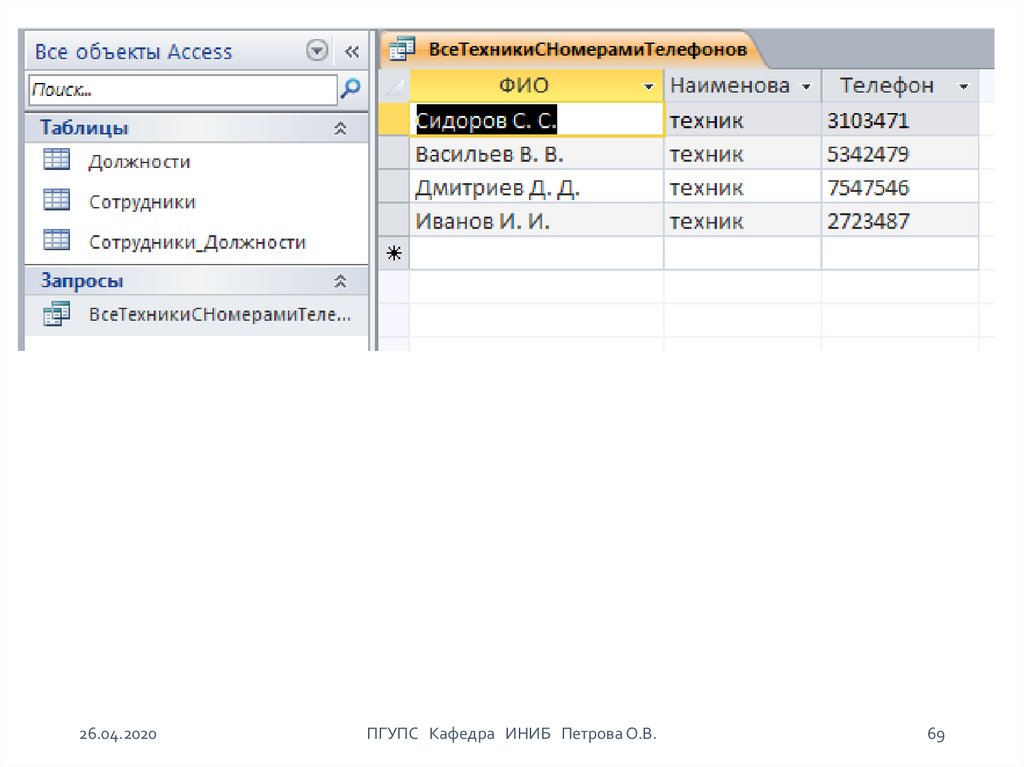
Task: Open the Все объекты Access category dropdown
Action: pyautogui.click(x=317, y=51)
